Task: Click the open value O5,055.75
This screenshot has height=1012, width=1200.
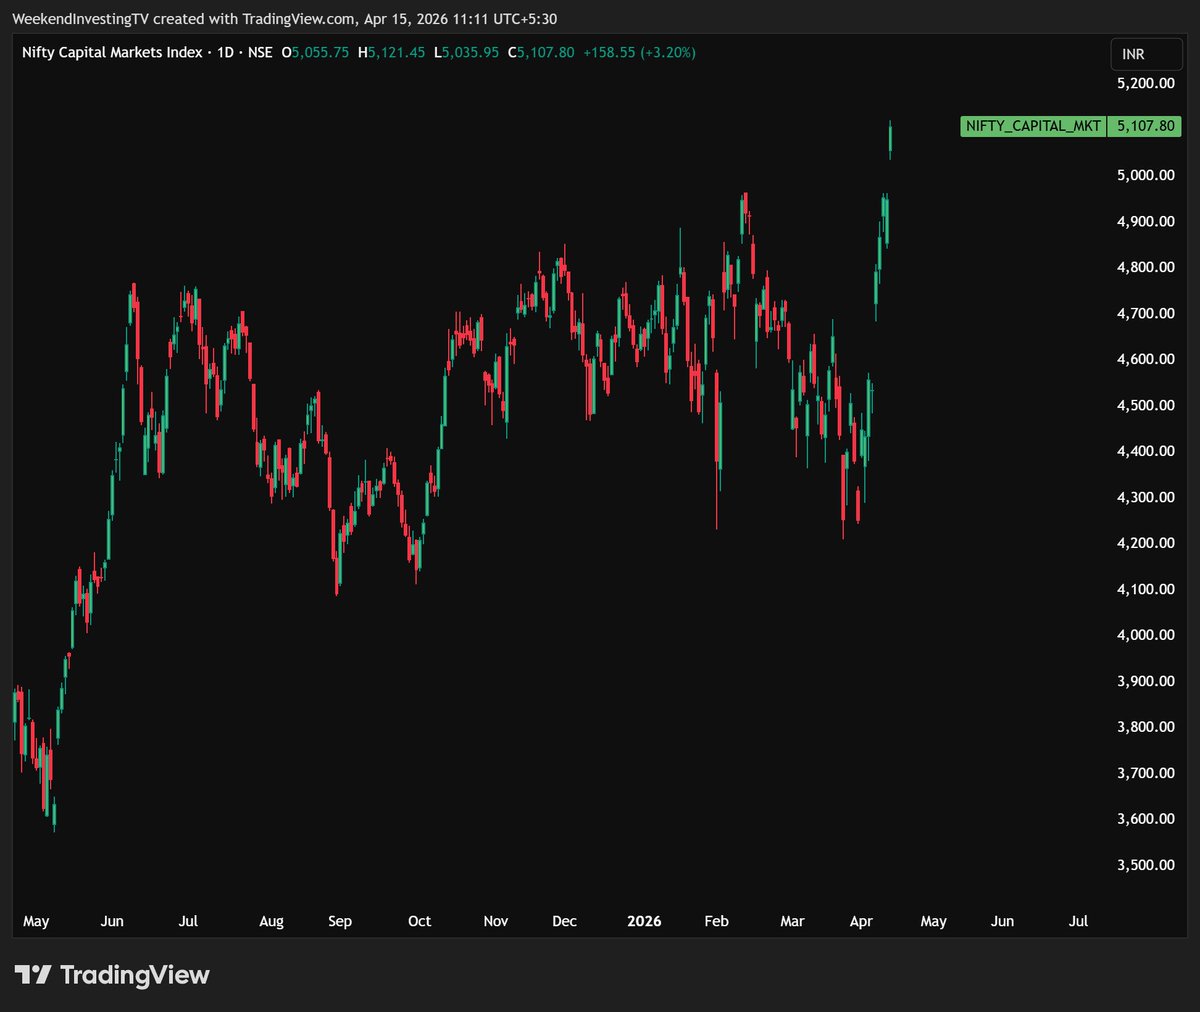Action: tap(315, 52)
